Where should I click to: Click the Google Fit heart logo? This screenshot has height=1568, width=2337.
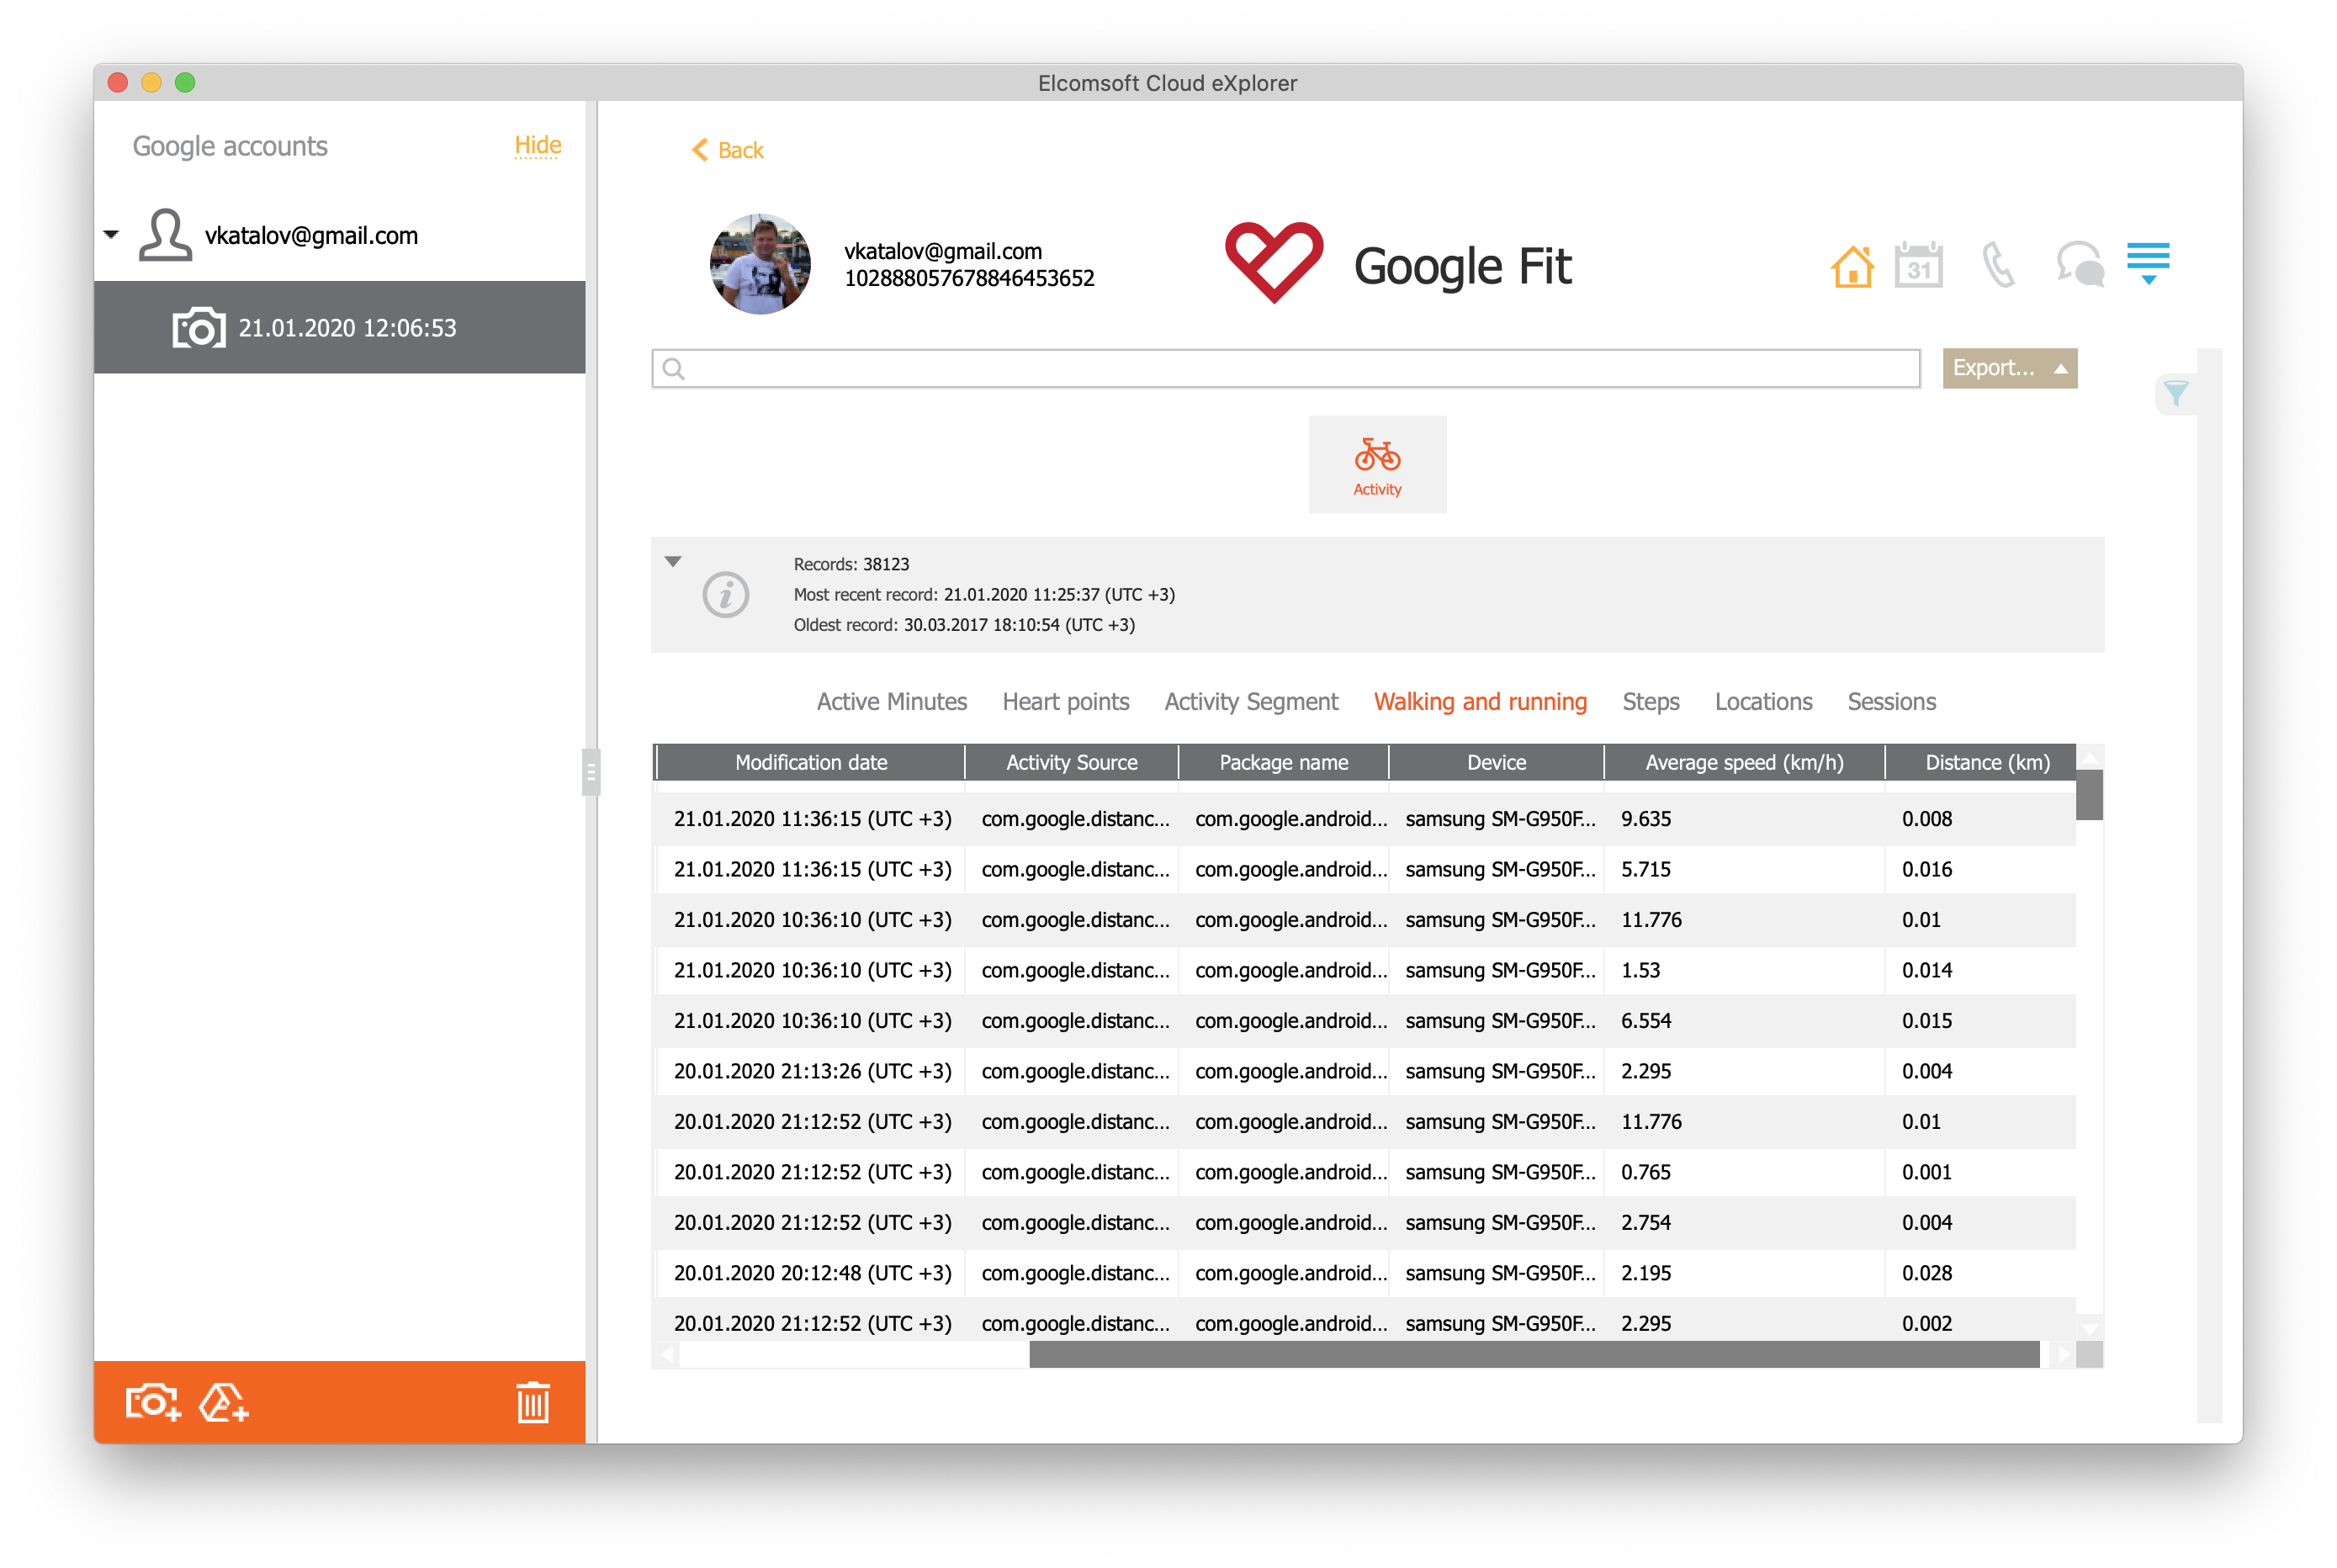pyautogui.click(x=1274, y=262)
